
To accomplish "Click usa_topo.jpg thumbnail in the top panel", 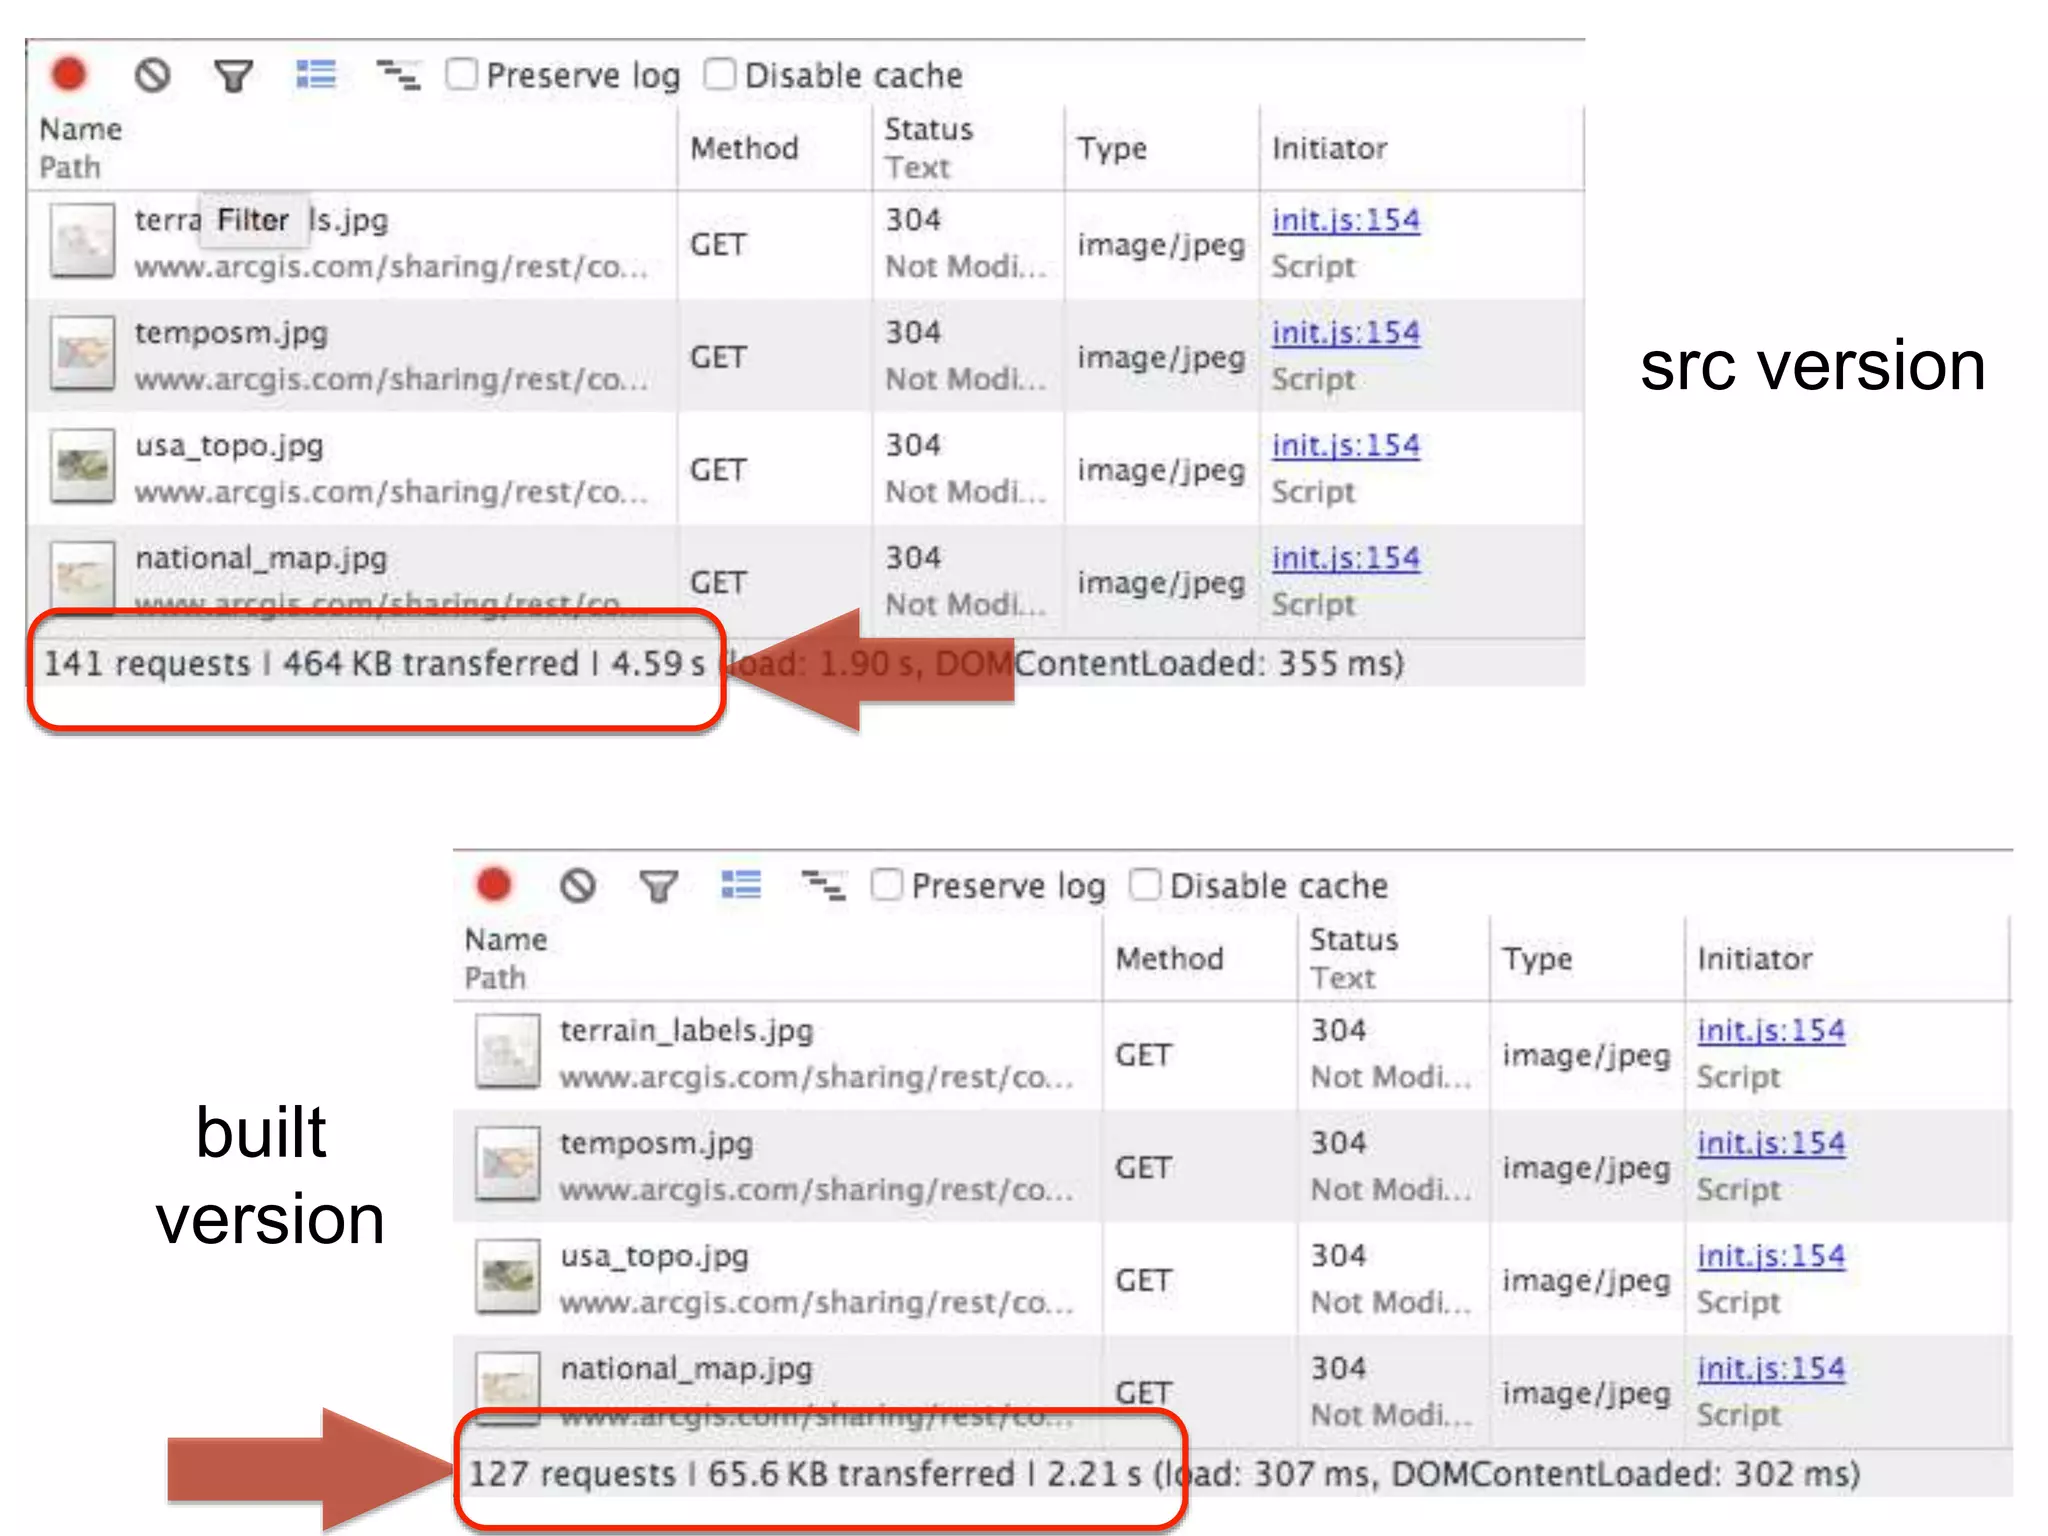I will [x=82, y=466].
